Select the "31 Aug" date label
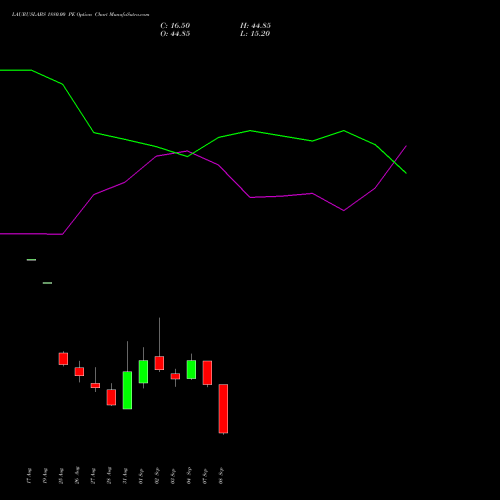500x500 pixels. (125, 476)
